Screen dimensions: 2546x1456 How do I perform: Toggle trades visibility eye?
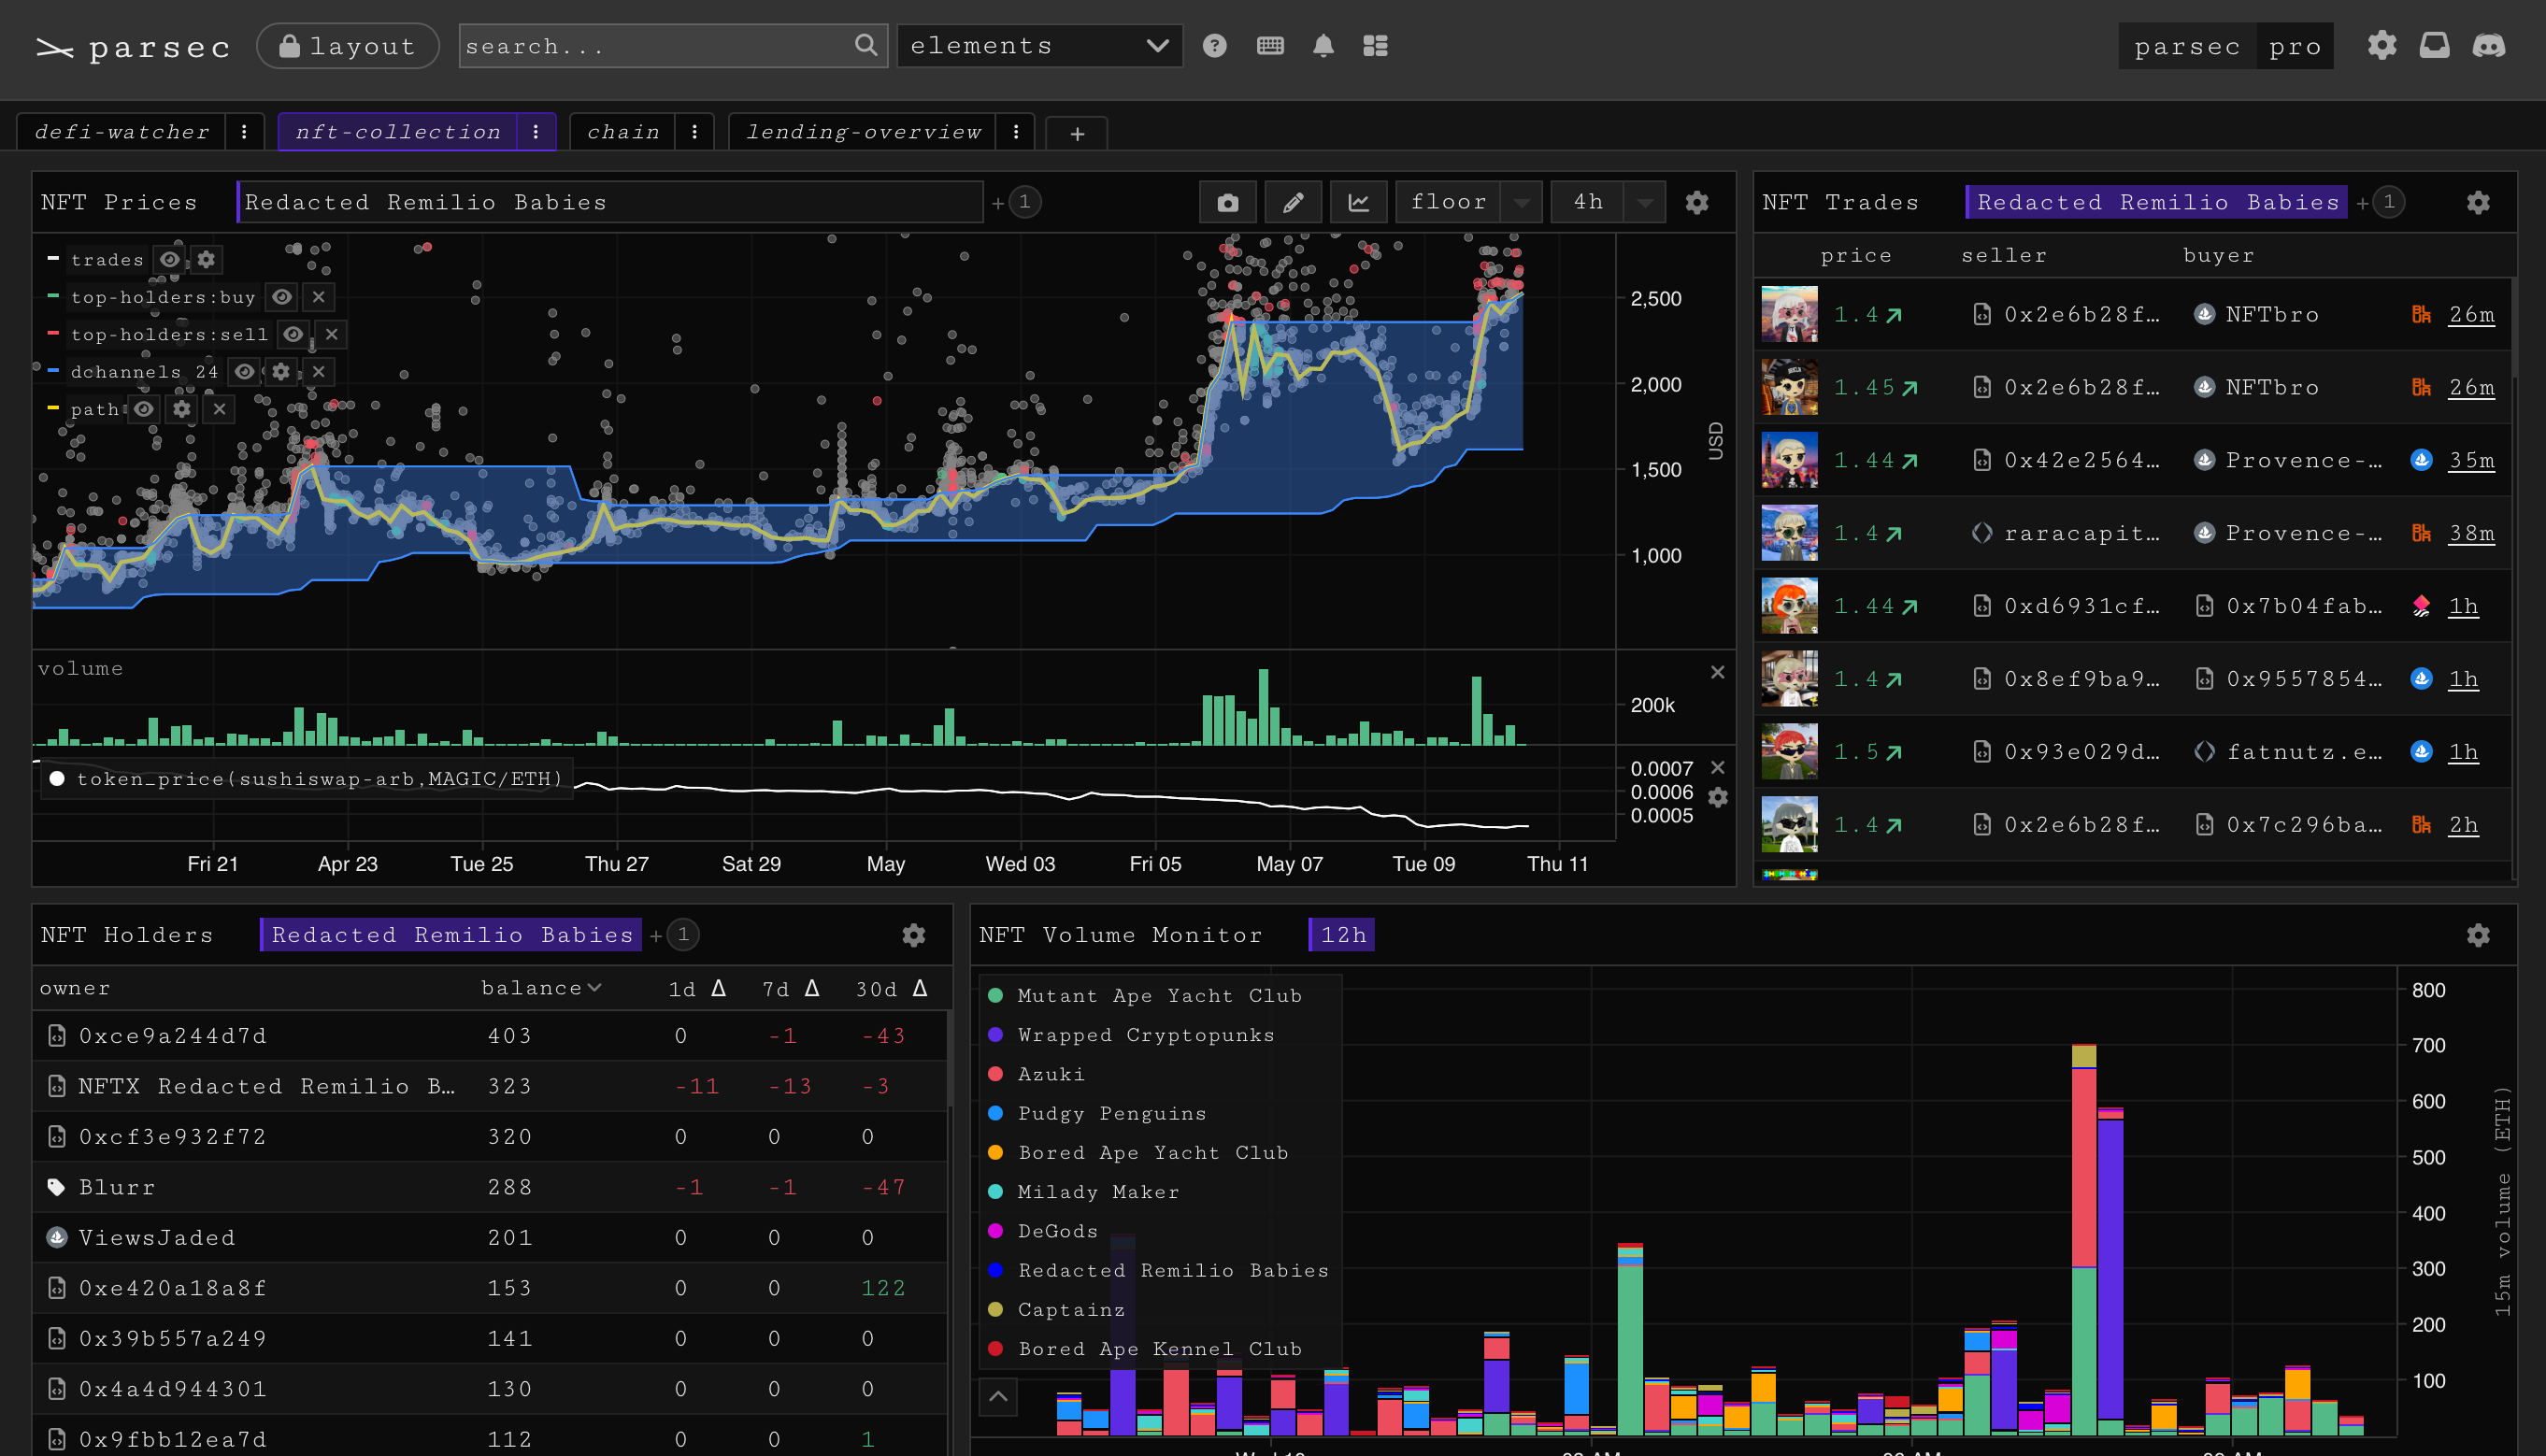coord(171,260)
